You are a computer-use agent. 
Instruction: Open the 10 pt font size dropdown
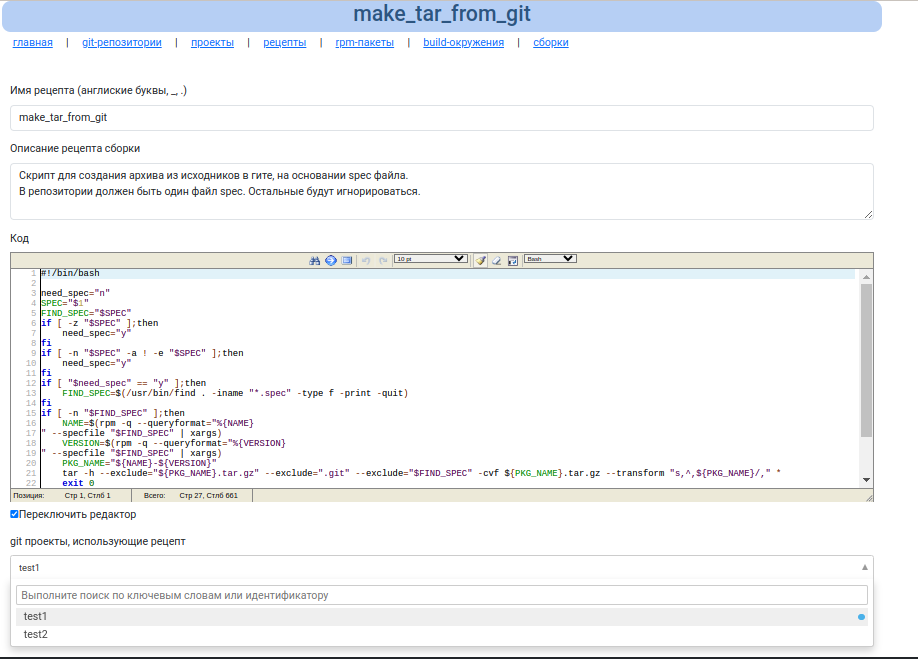click(430, 259)
